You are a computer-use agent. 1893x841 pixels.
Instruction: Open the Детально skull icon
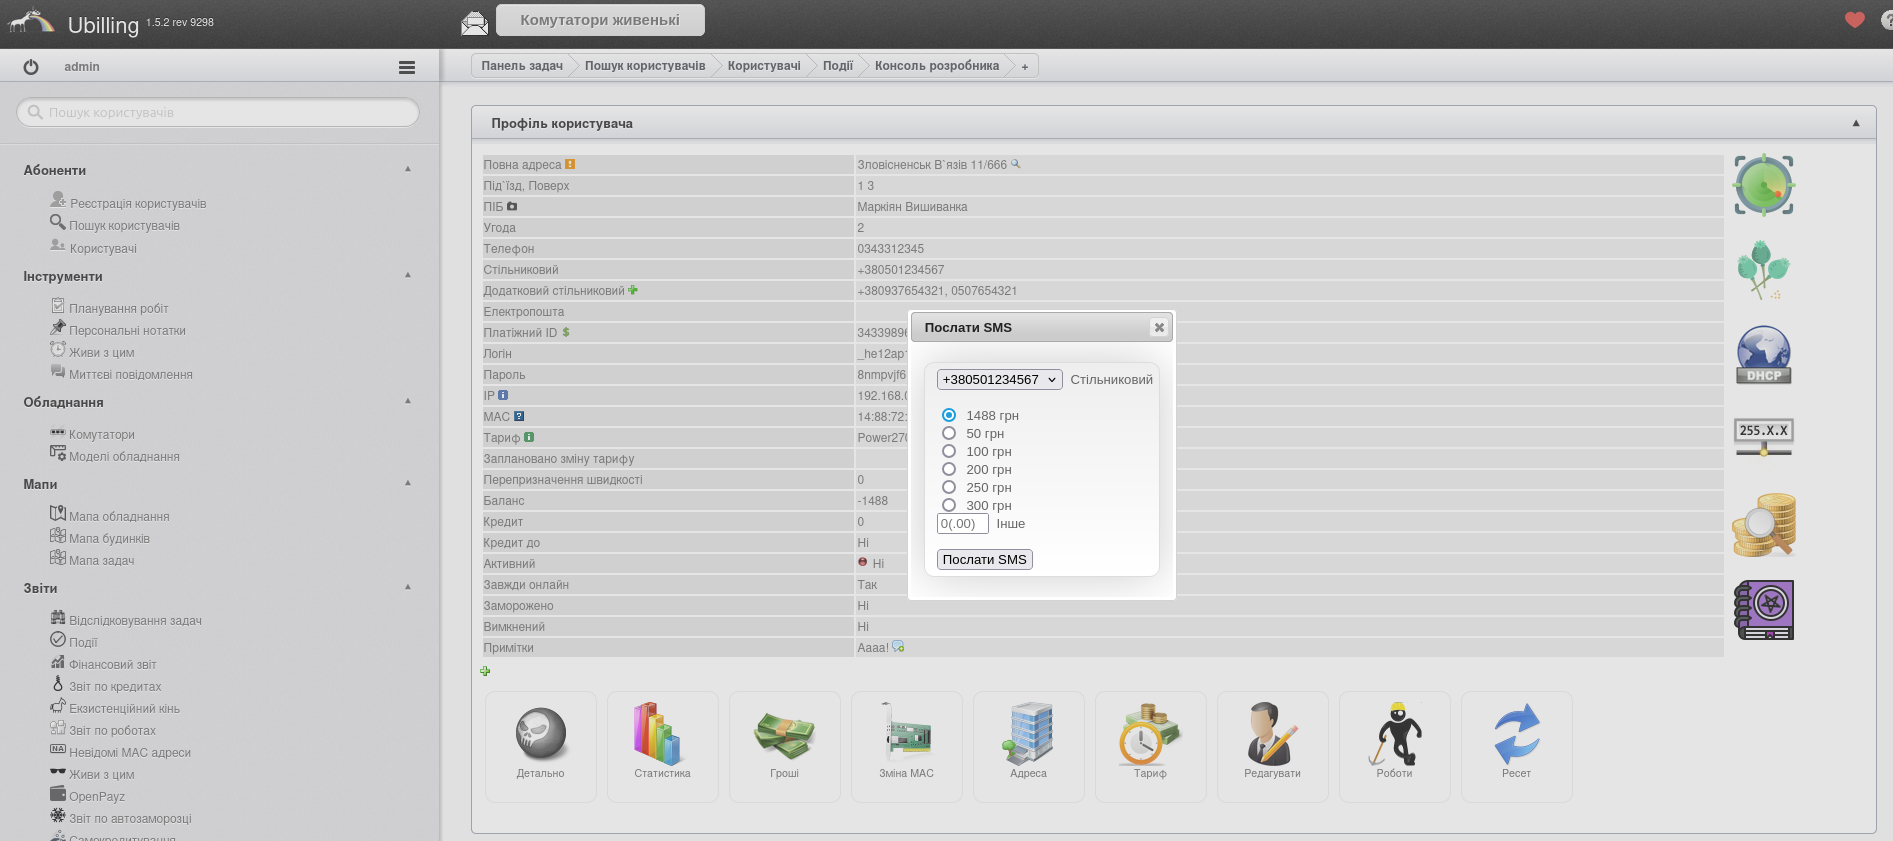(541, 736)
